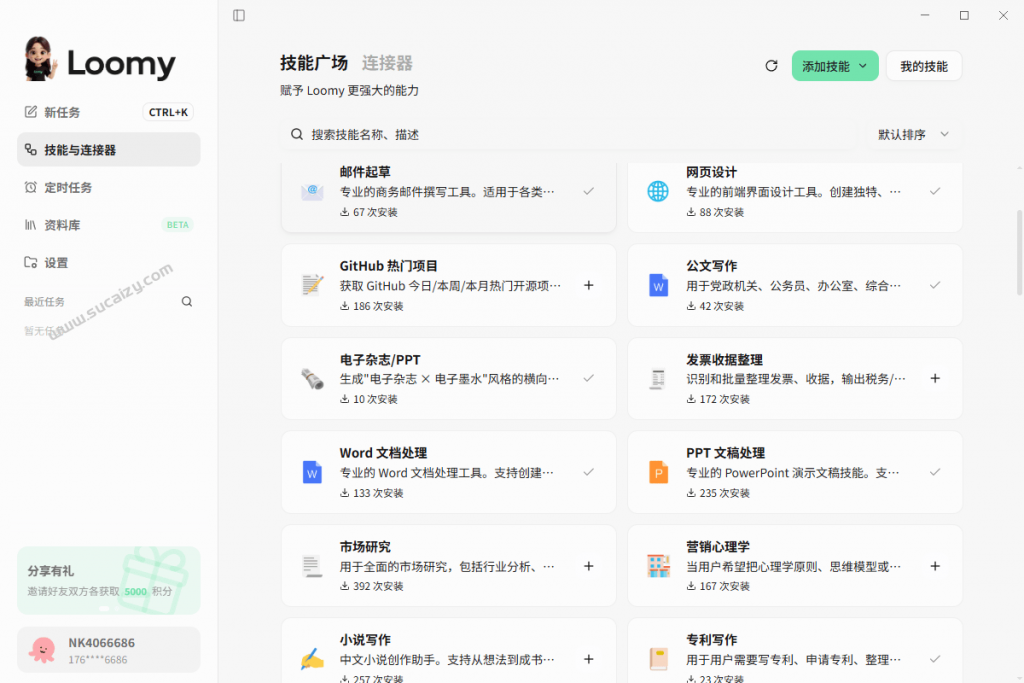Viewport: 1024px width, 683px height.
Task: Open 资料库 in the sidebar
Action: [x=108, y=225]
